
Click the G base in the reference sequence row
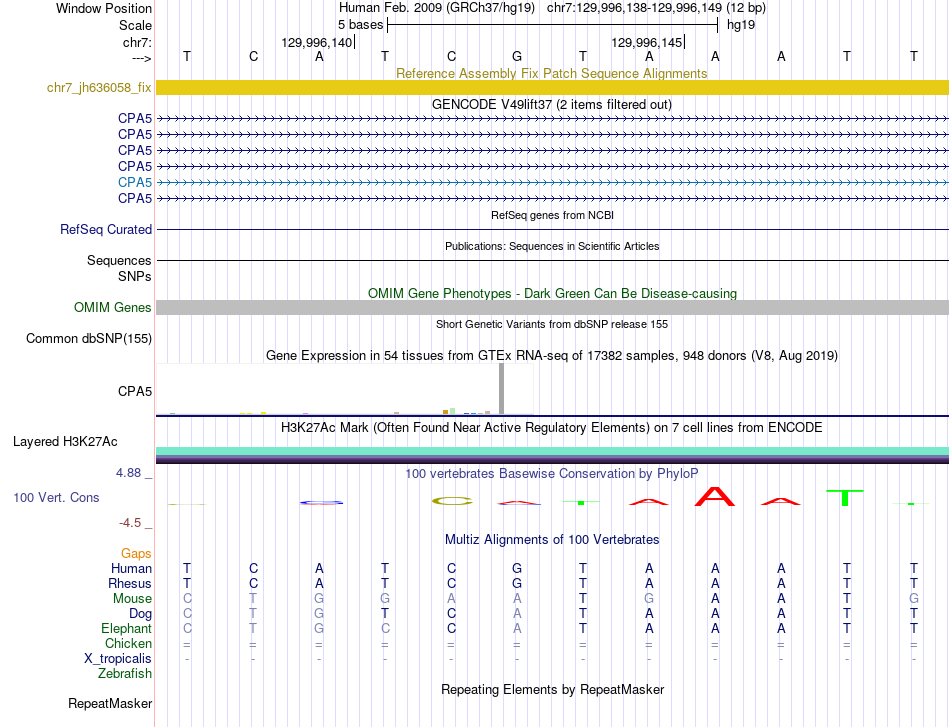pyautogui.click(x=517, y=56)
